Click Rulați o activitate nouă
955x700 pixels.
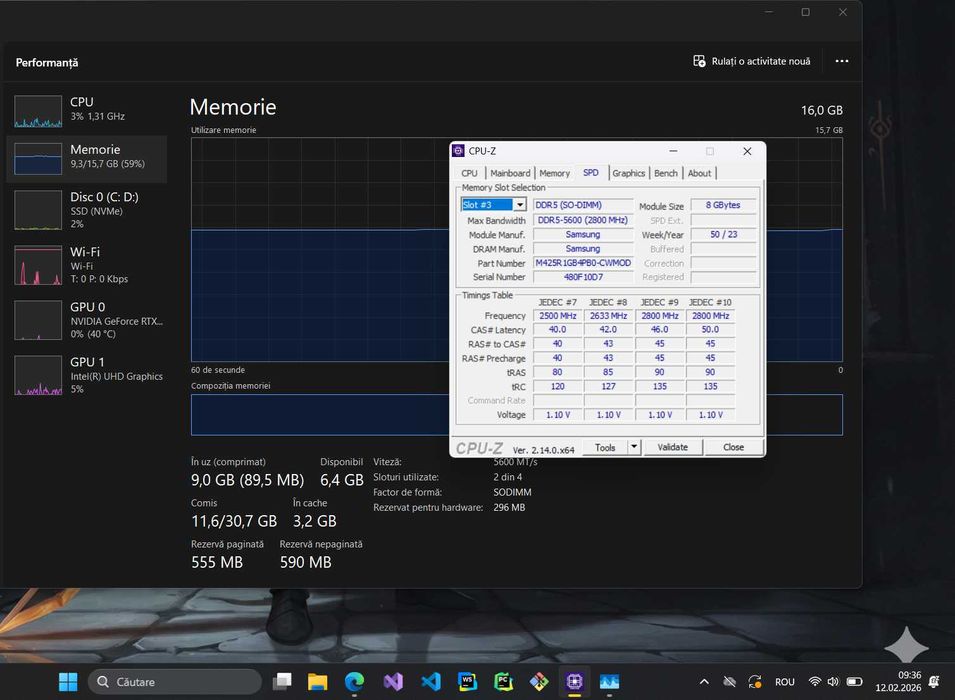(x=752, y=61)
